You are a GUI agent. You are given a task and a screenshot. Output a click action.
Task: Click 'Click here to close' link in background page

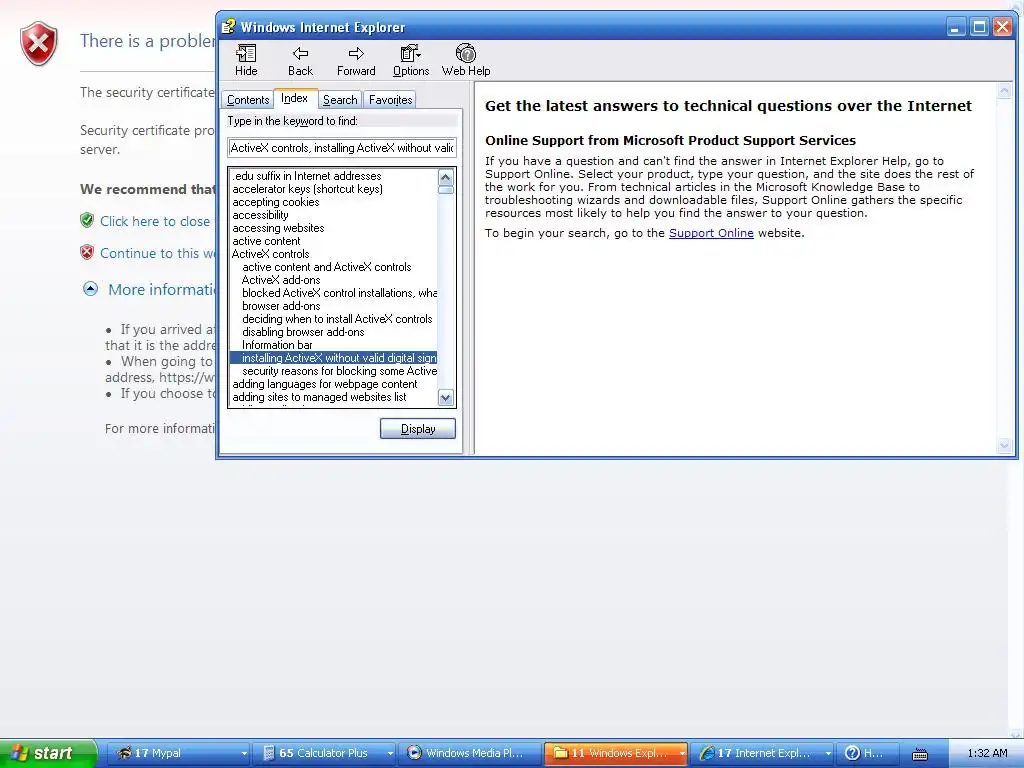click(x=155, y=221)
